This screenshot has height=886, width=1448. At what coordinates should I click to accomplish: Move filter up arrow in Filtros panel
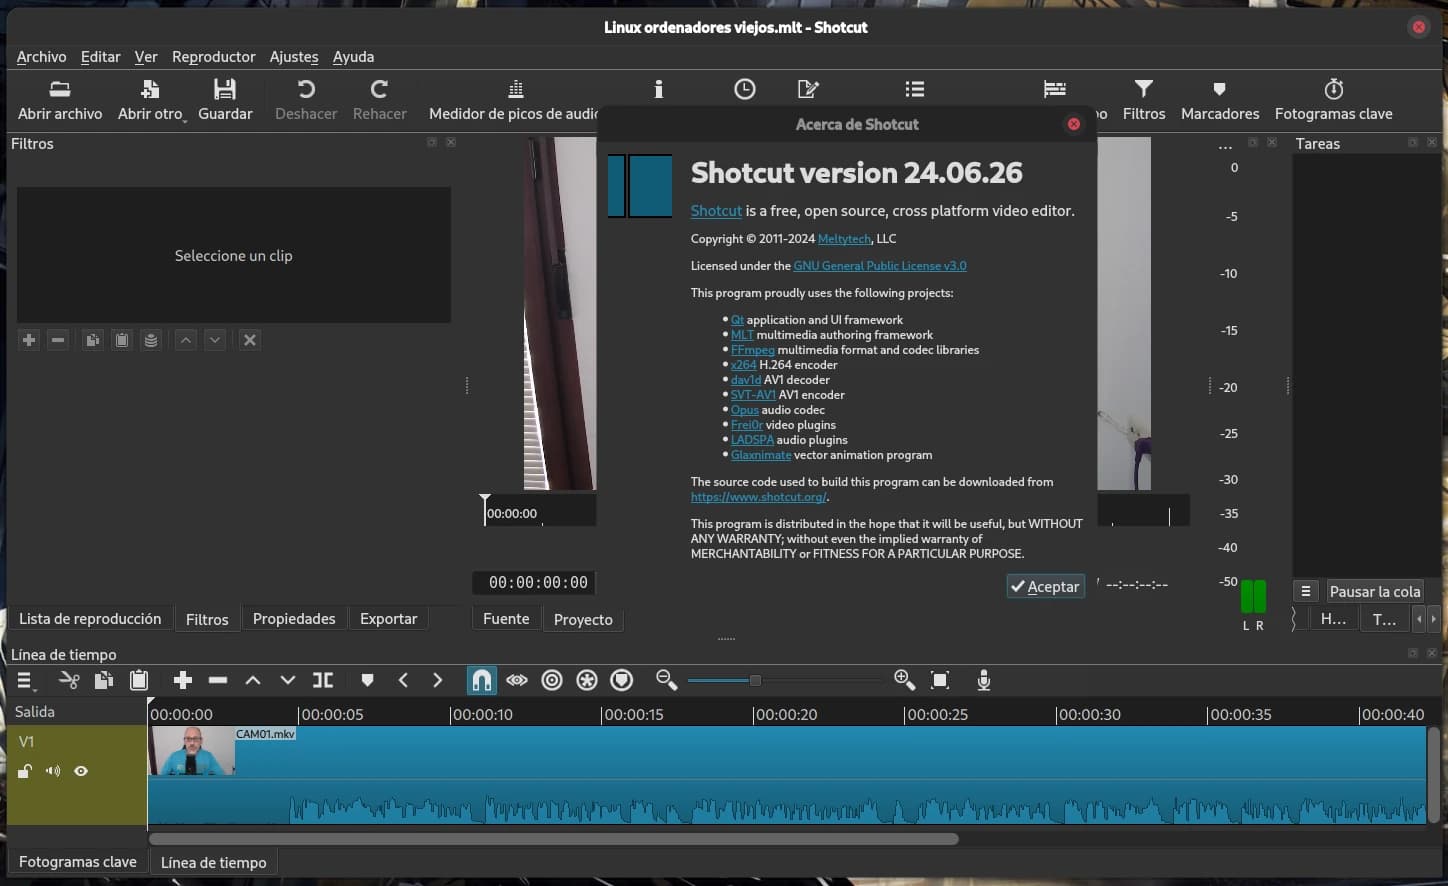186,340
